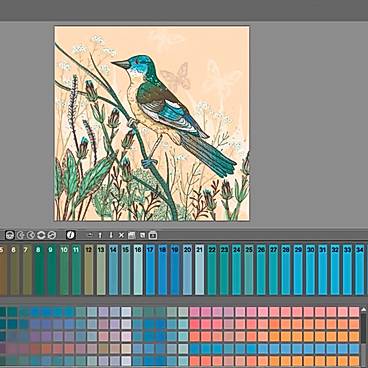The height and width of the screenshot is (368, 368).
Task: Select color strip number 9
Action: [x=52, y=269]
